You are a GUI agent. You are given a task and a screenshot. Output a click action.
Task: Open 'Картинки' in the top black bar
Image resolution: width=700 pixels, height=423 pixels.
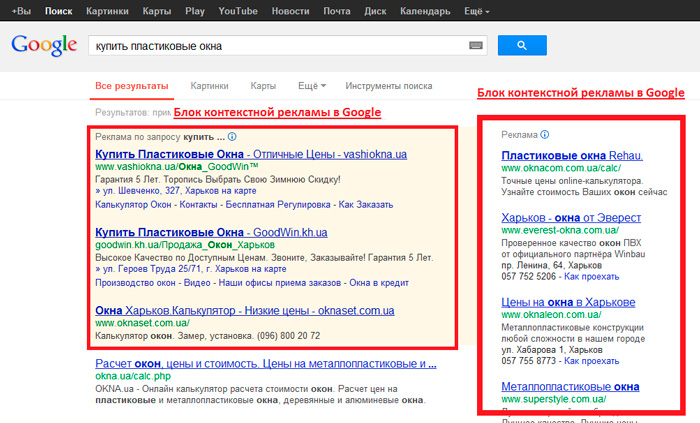click(107, 11)
